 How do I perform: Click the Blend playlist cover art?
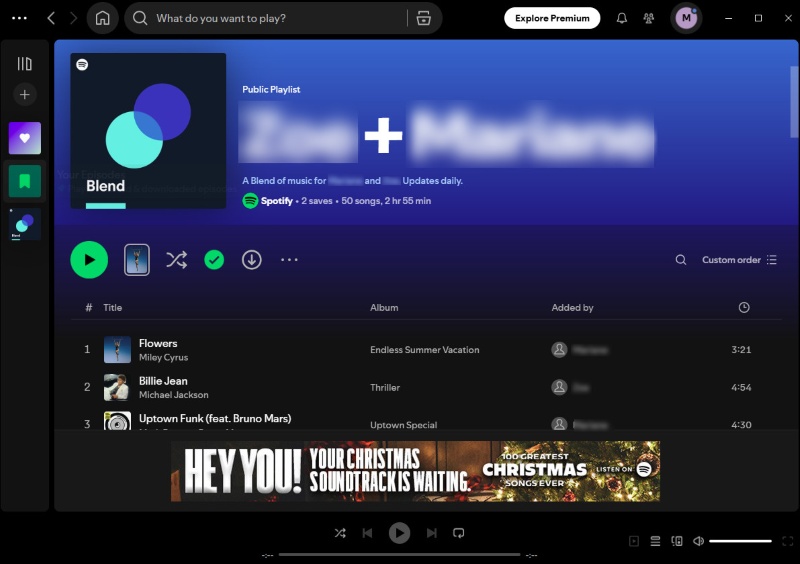148,131
